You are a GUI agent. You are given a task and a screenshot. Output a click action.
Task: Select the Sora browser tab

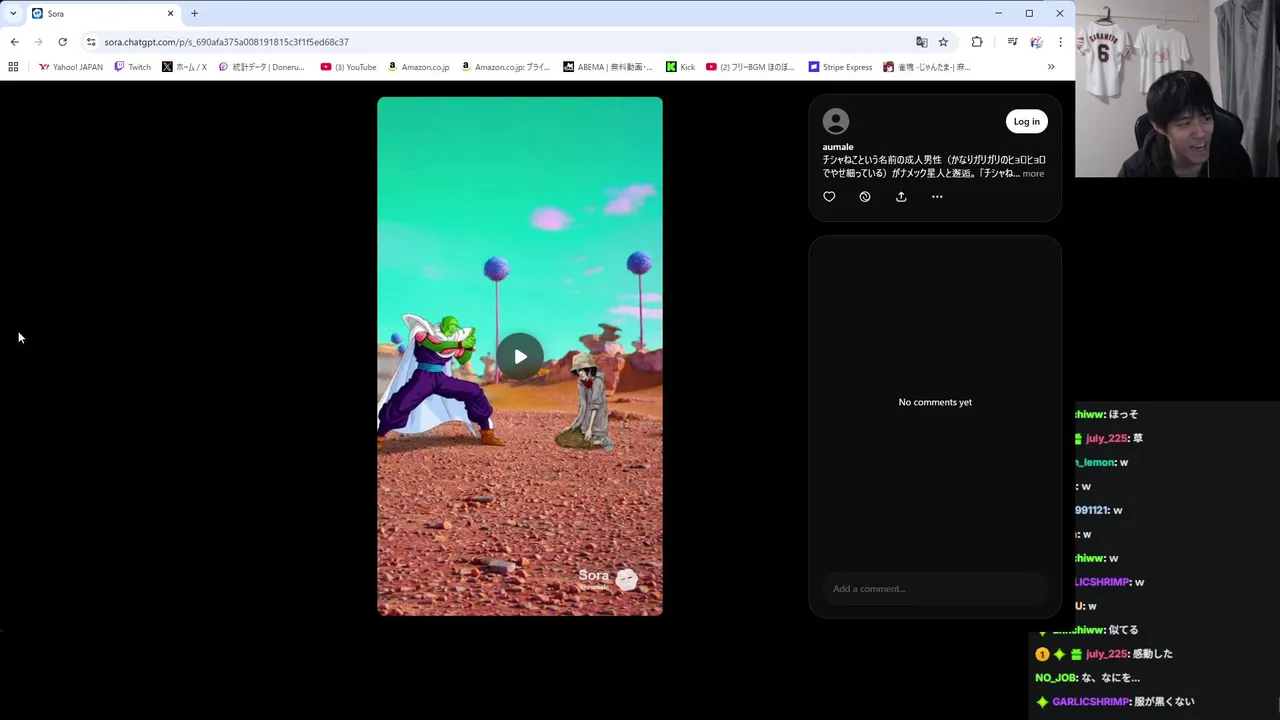pyautogui.click(x=102, y=14)
